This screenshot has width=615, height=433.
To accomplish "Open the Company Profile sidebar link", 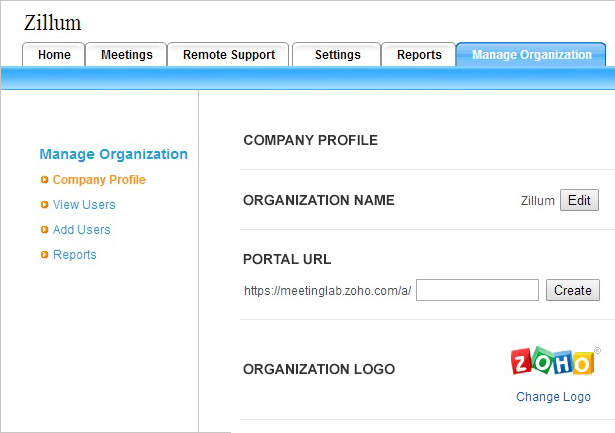I will click(x=99, y=180).
